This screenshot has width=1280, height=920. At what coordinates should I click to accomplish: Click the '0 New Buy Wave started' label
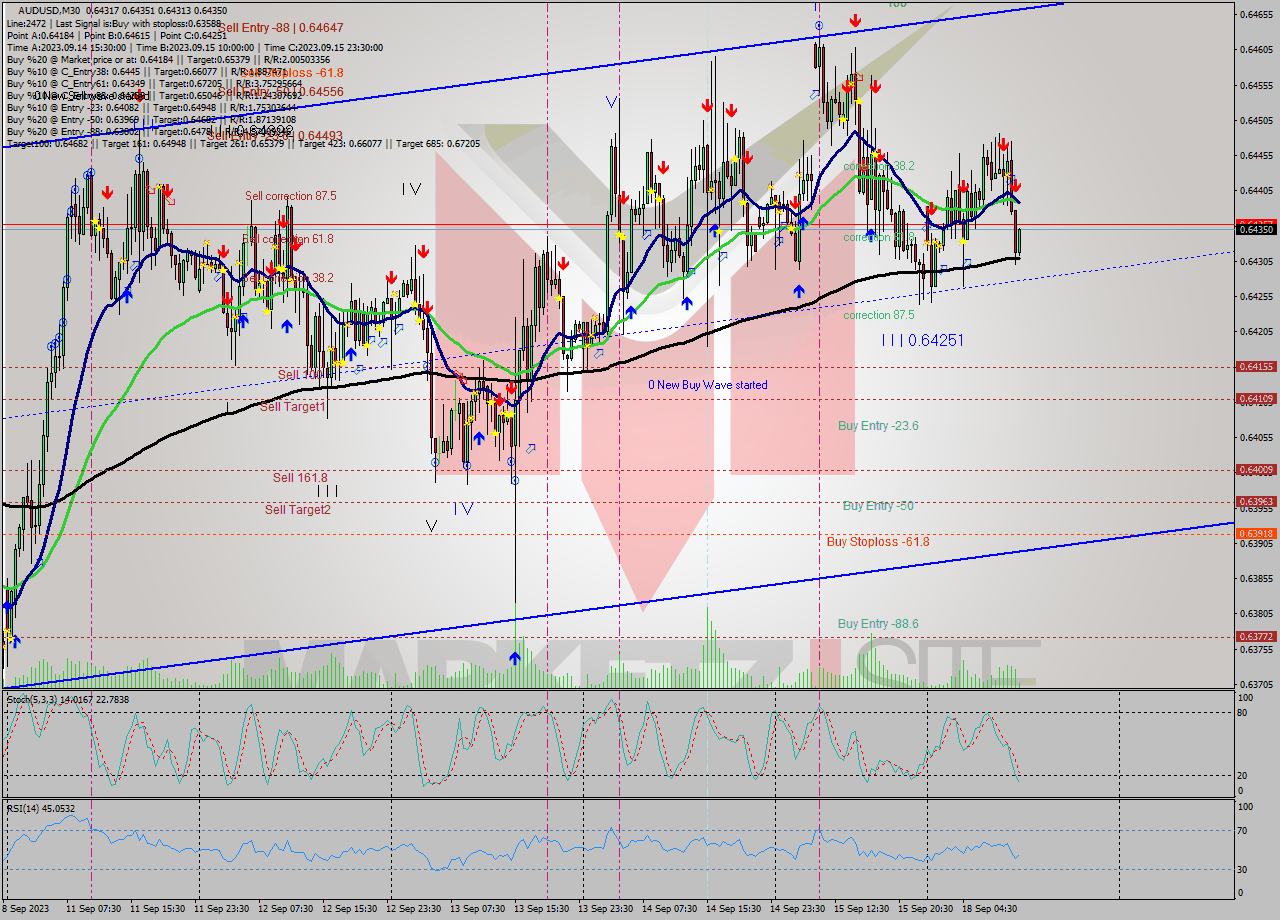(708, 385)
